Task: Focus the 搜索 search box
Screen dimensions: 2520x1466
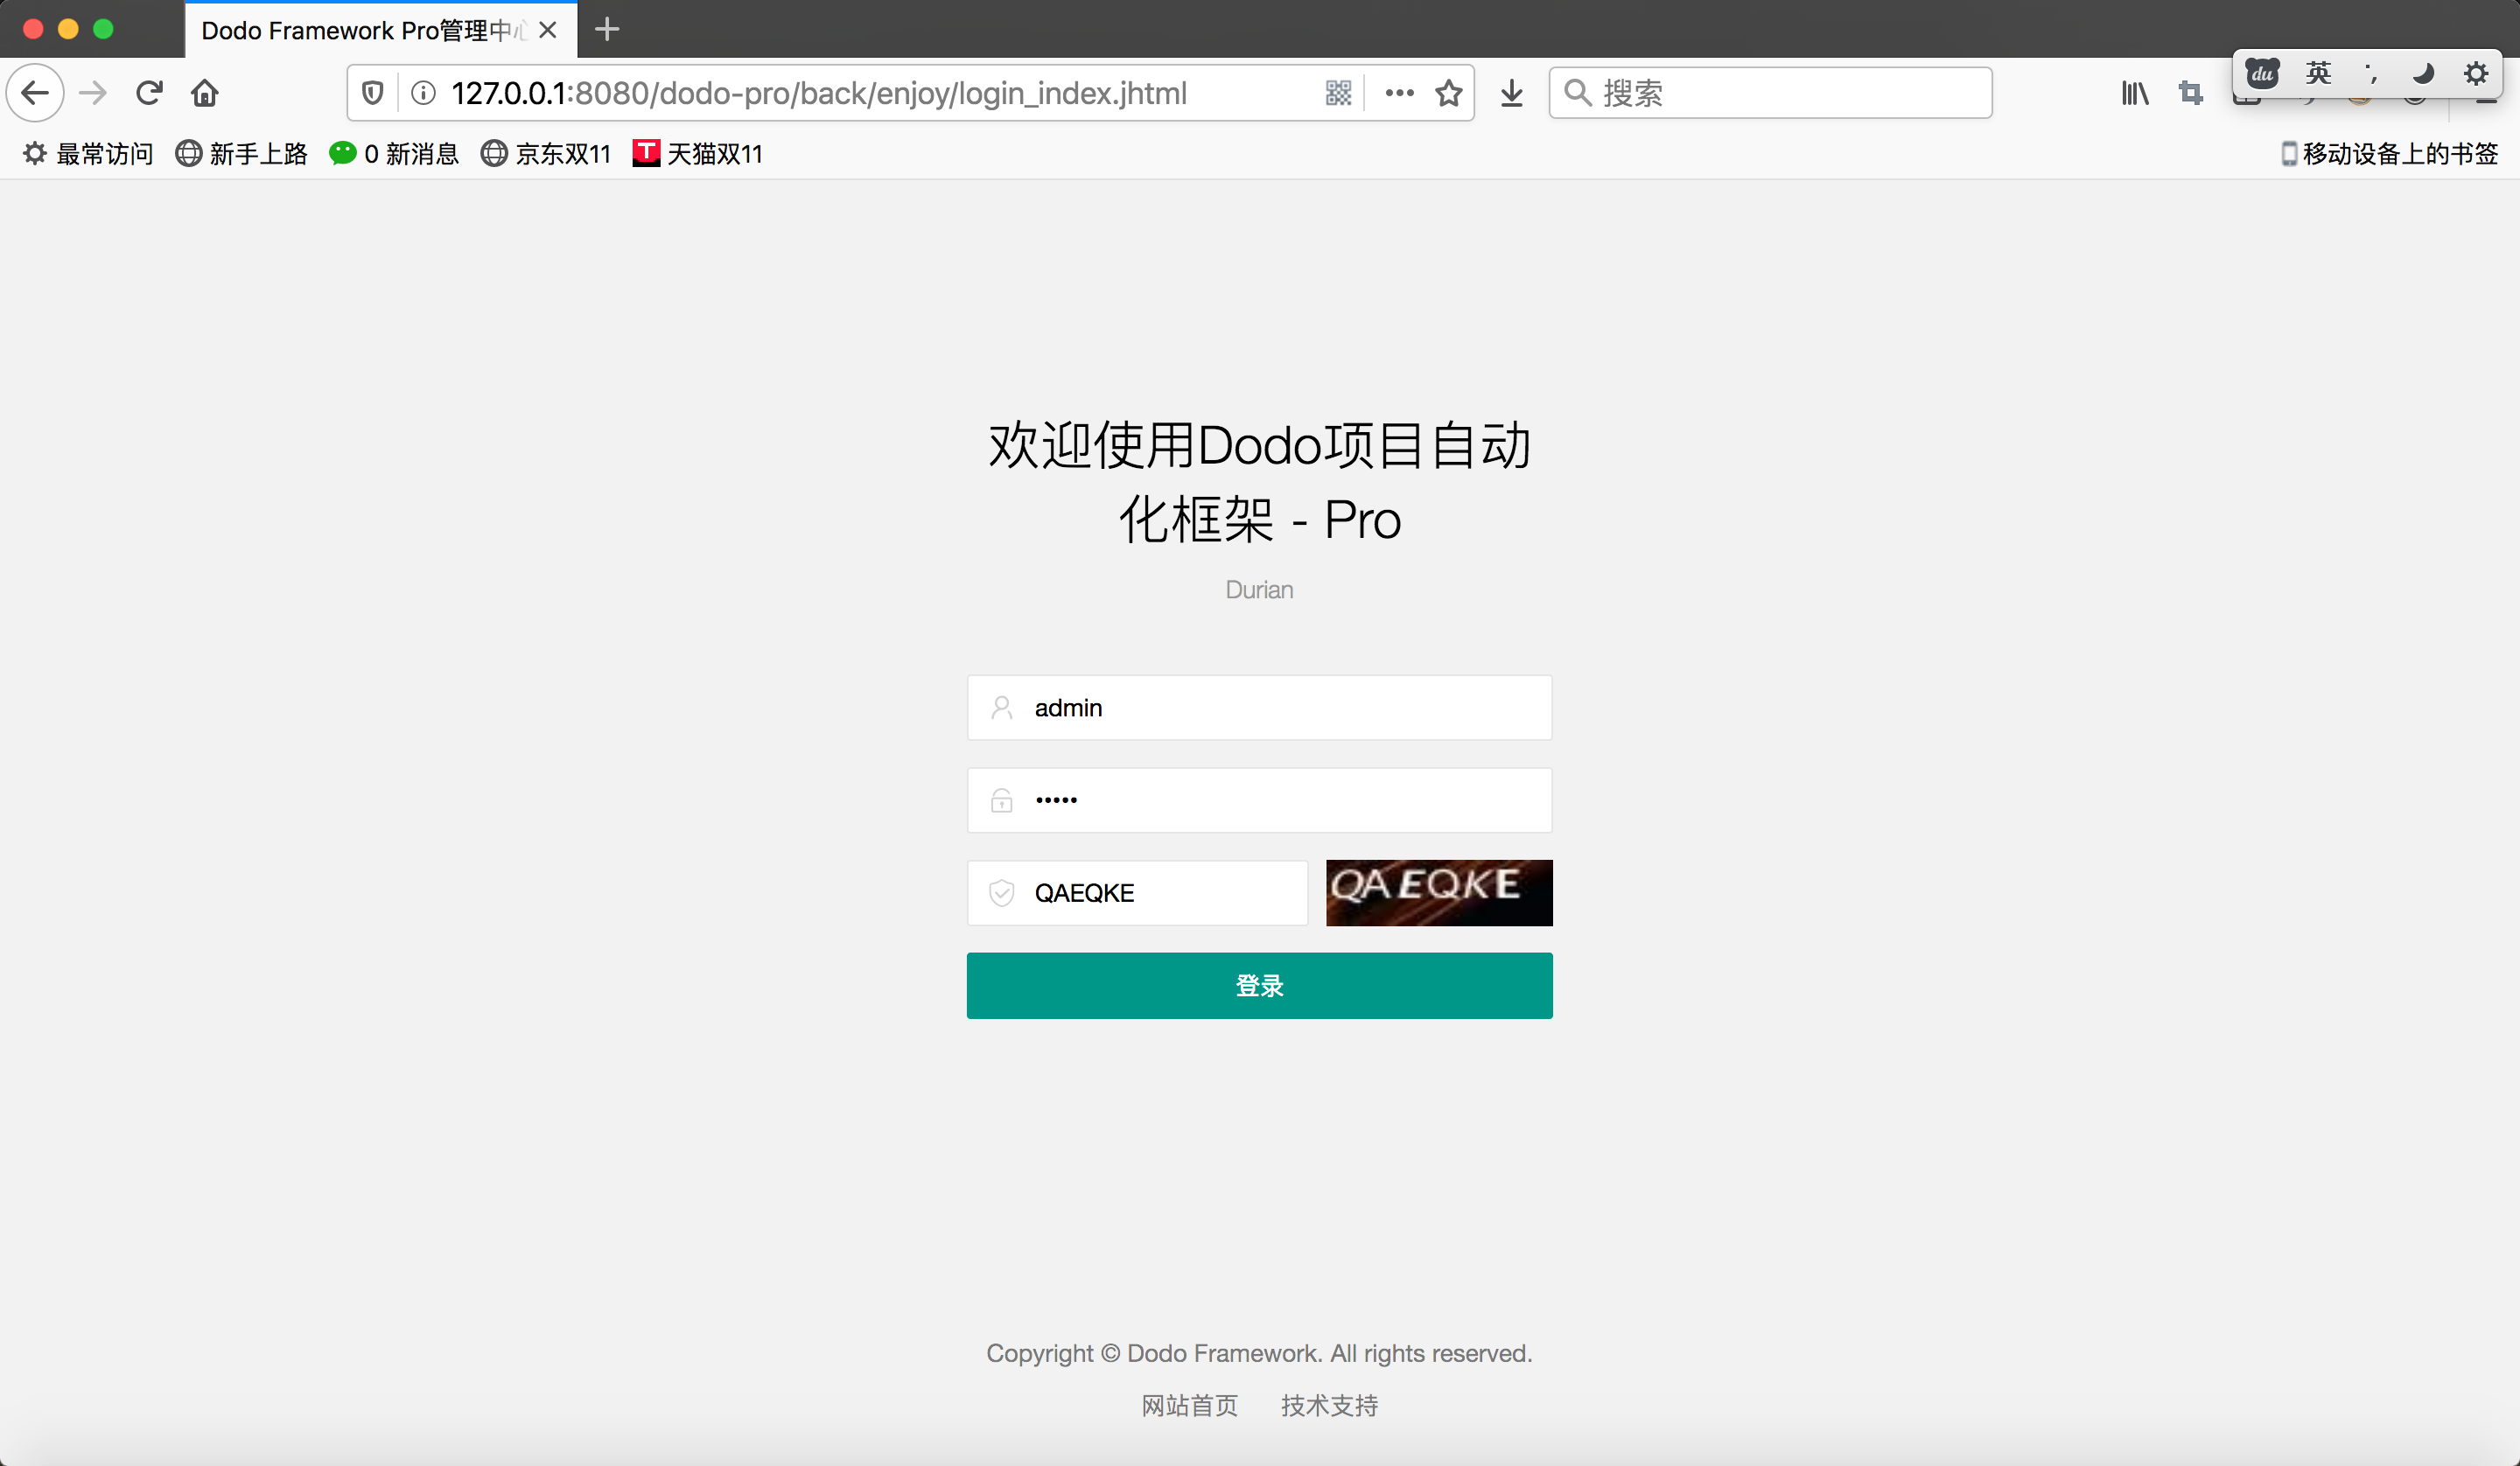Action: pyautogui.click(x=1770, y=93)
